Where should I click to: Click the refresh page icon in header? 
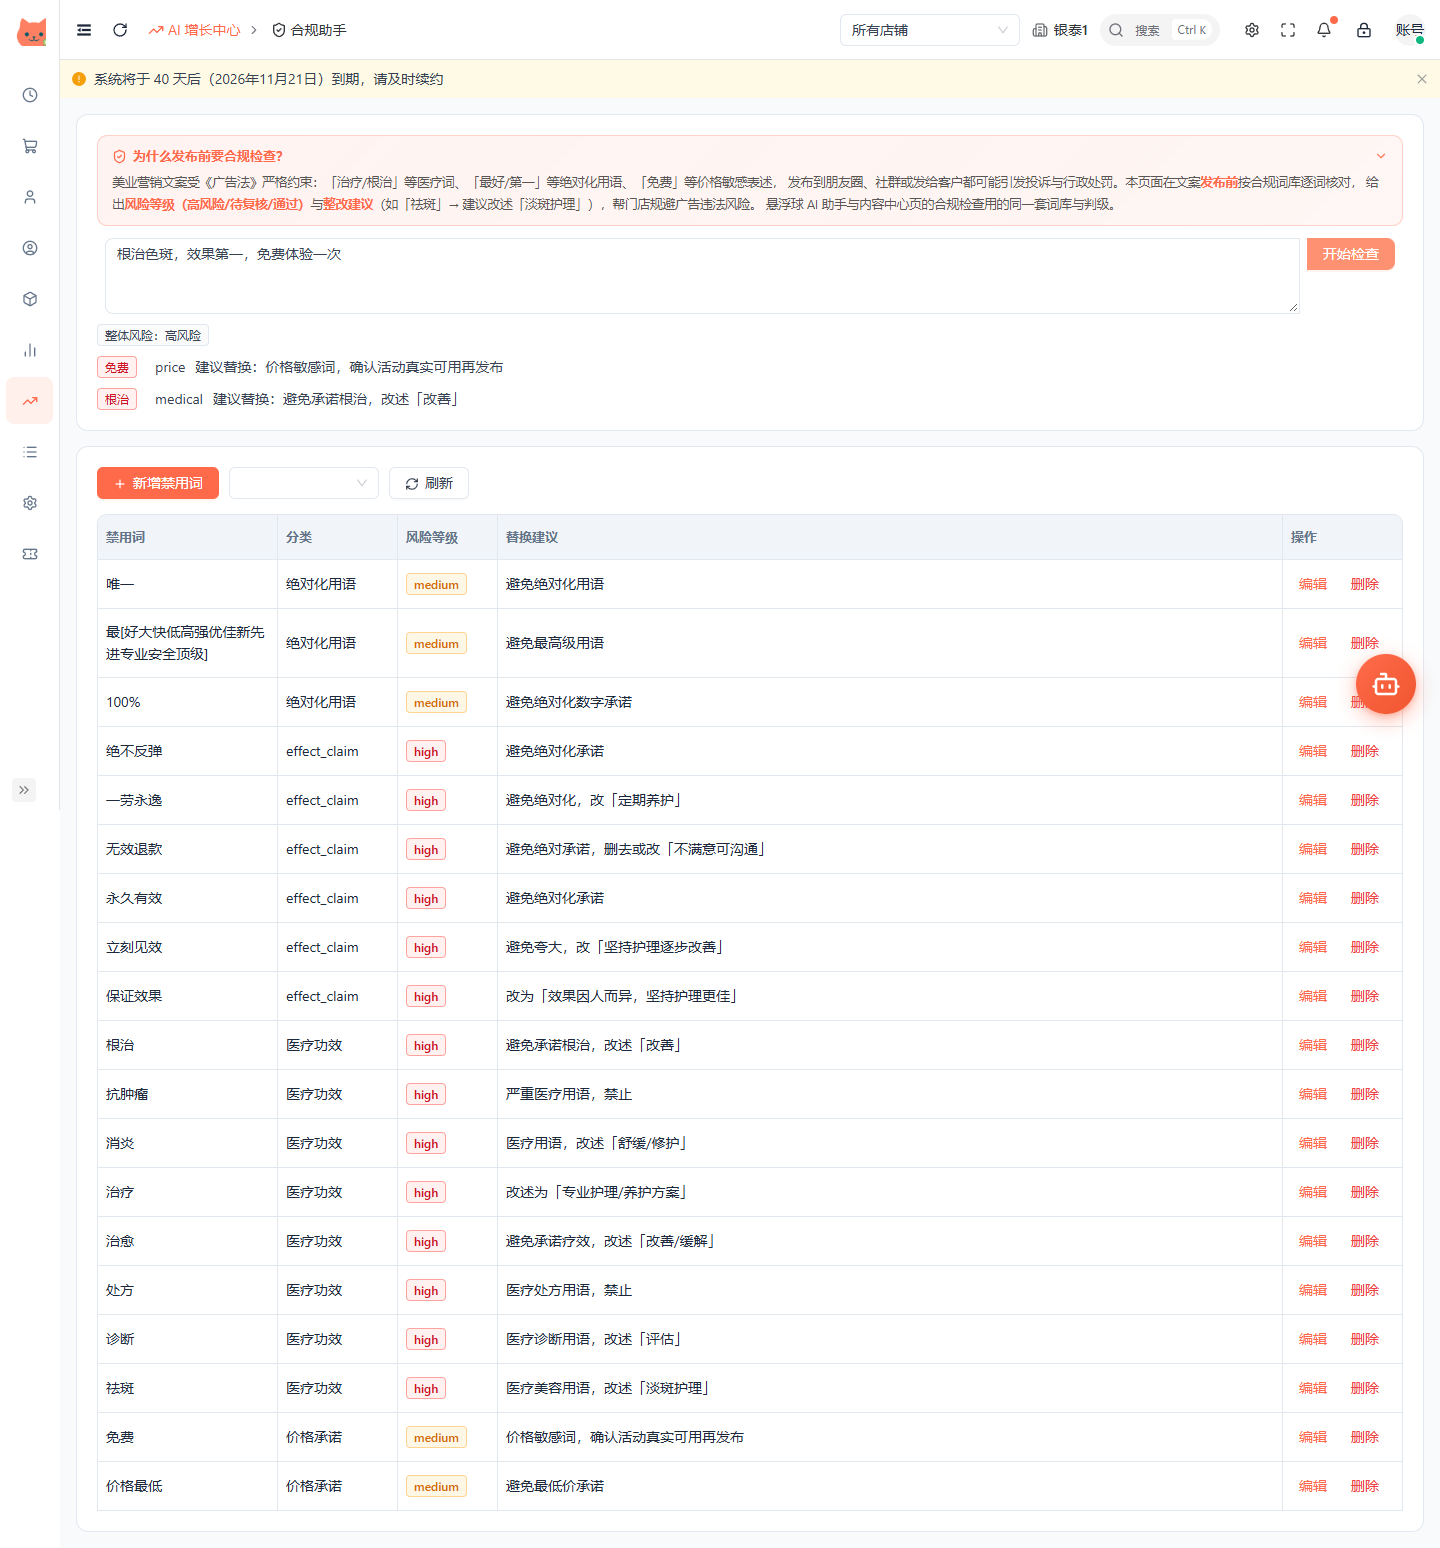coord(120,30)
